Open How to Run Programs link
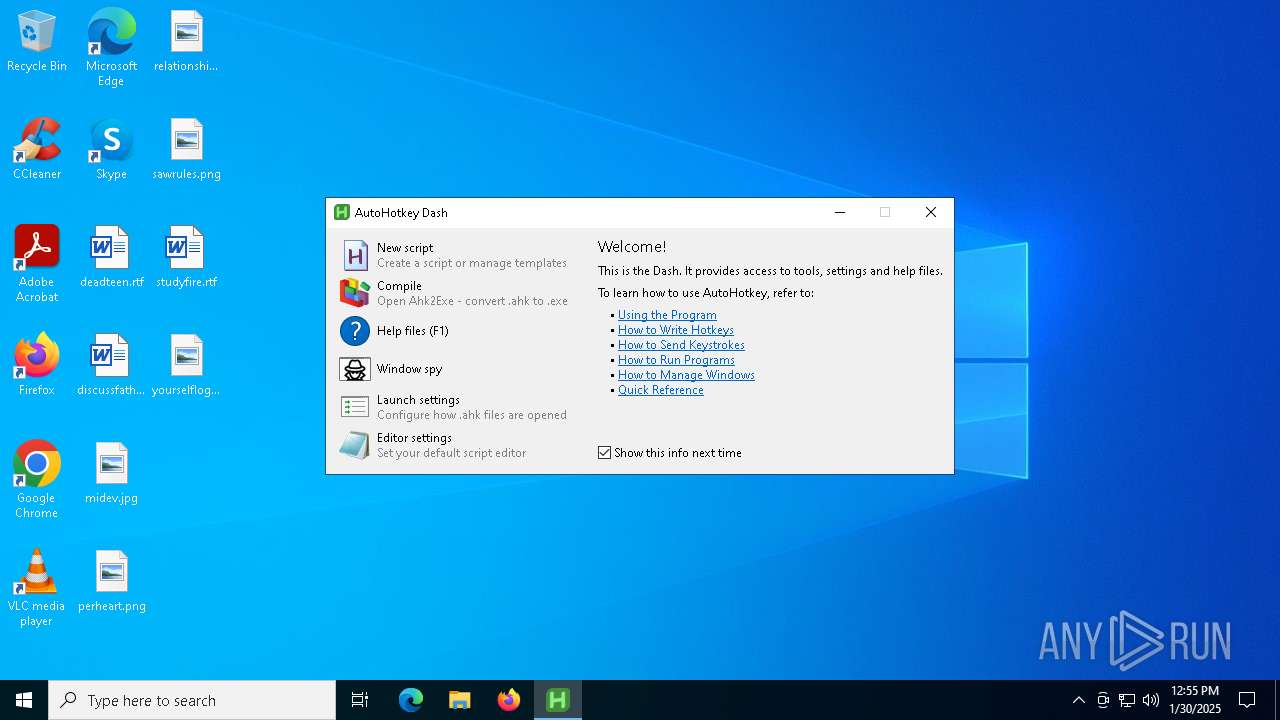The height and width of the screenshot is (720, 1280). [x=676, y=360]
